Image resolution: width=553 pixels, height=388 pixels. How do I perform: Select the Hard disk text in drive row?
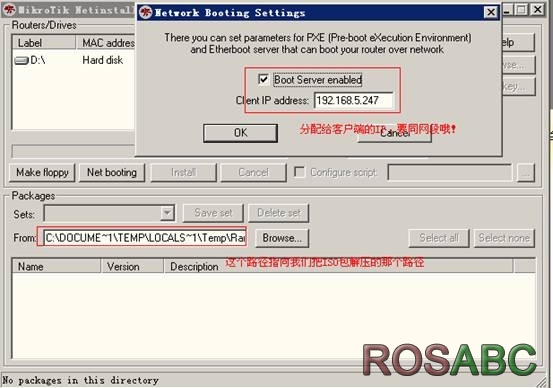(103, 60)
